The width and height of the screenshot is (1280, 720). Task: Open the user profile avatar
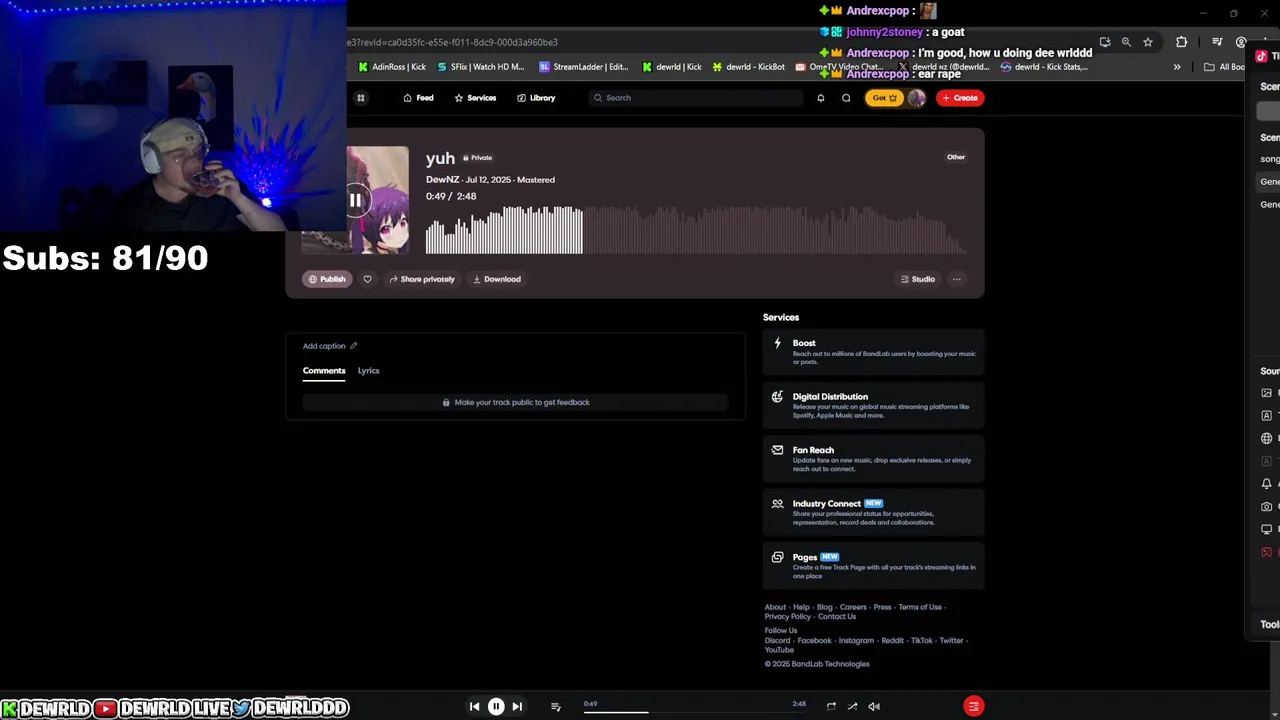(x=916, y=98)
